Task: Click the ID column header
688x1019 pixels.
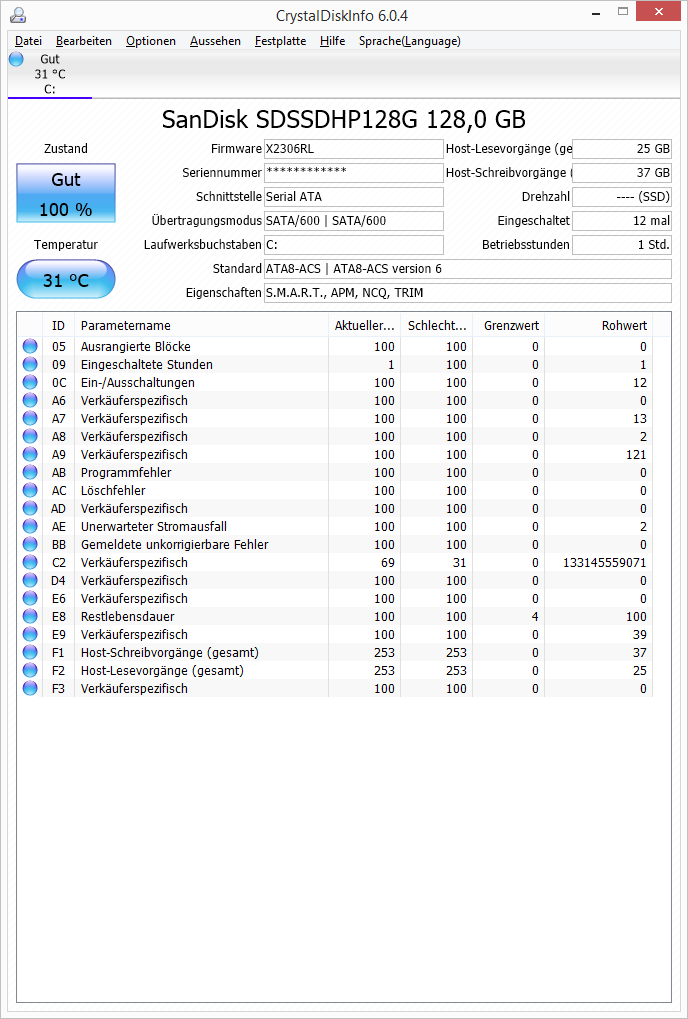Action: coord(58,326)
